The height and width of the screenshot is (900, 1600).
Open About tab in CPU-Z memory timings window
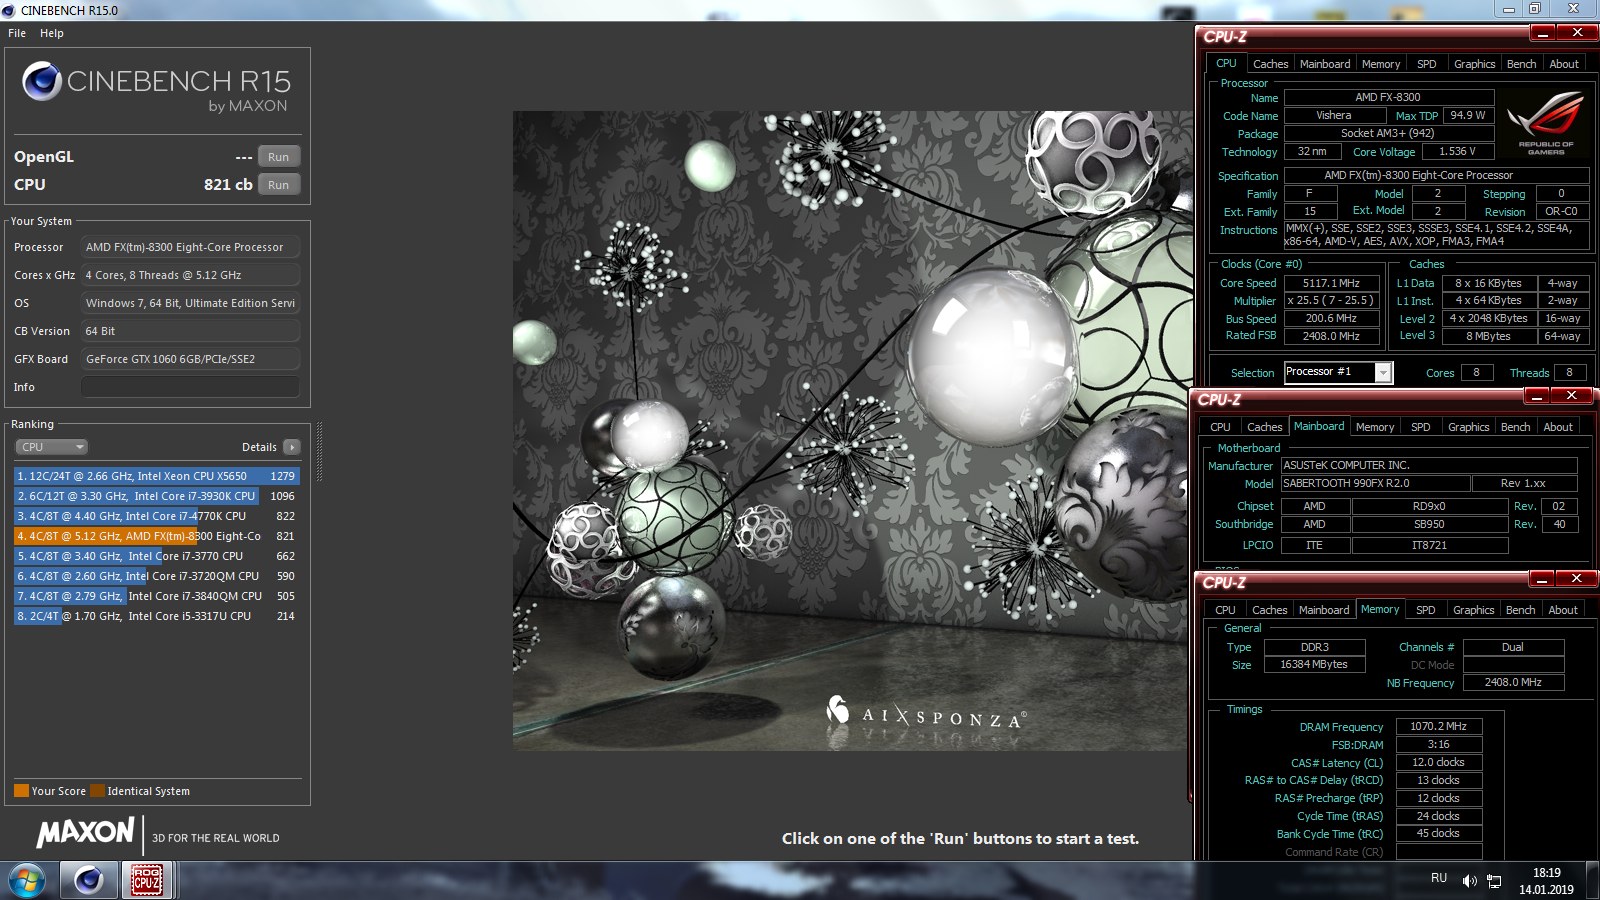tap(1563, 610)
